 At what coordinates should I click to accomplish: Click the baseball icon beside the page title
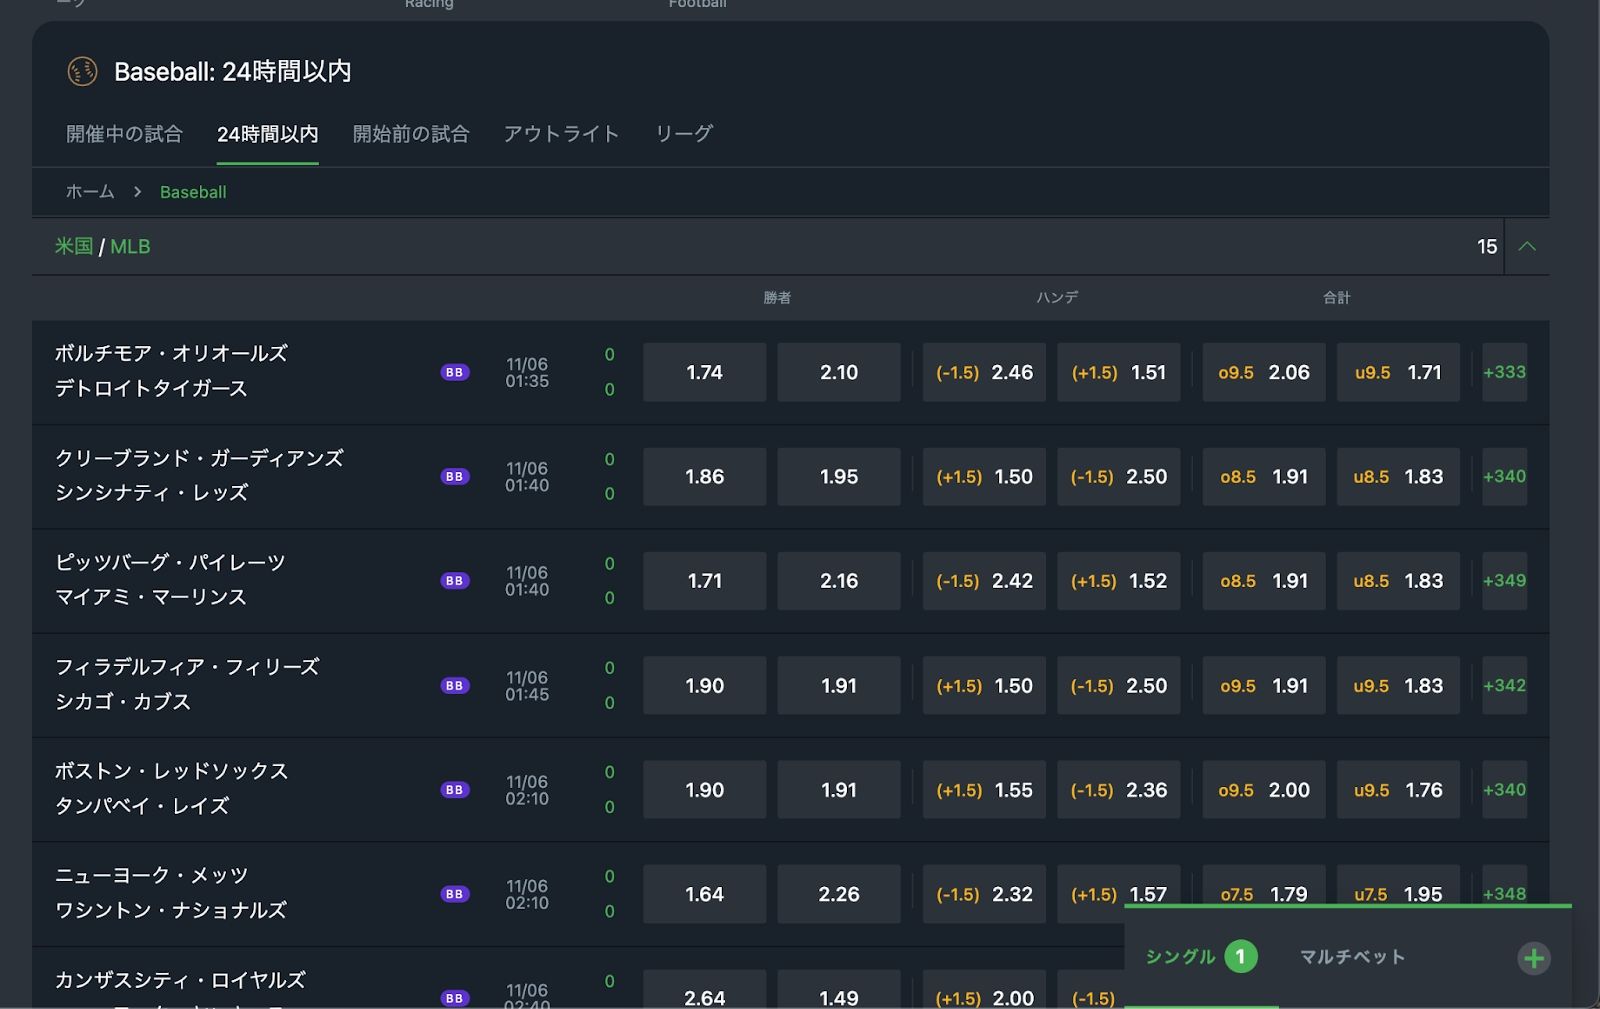tap(82, 71)
